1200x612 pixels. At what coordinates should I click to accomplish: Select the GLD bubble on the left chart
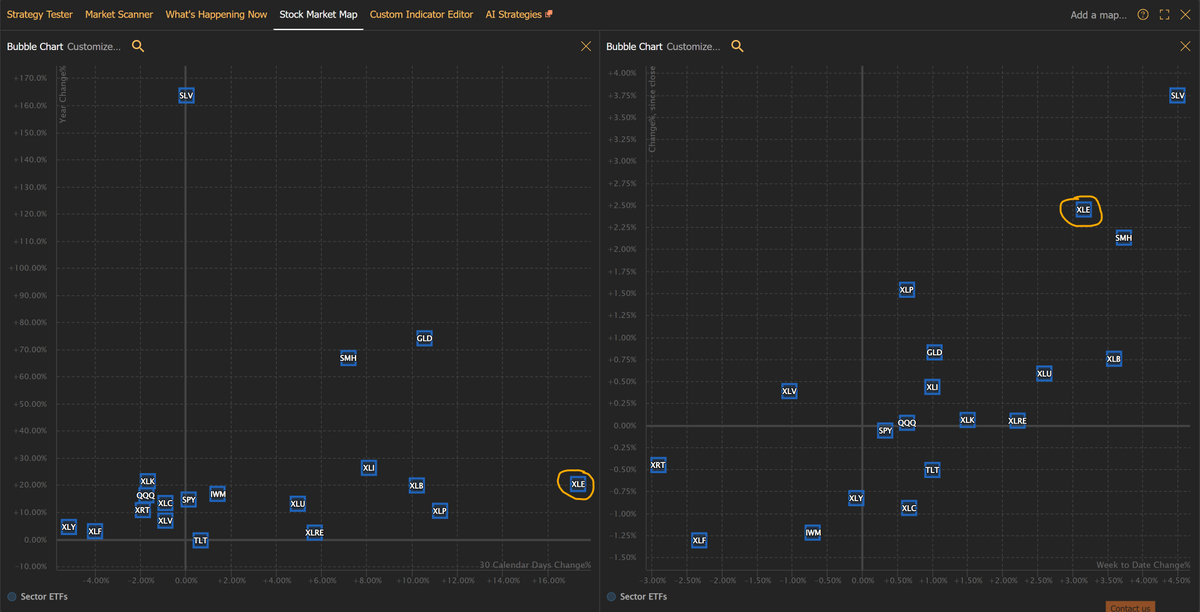(424, 338)
